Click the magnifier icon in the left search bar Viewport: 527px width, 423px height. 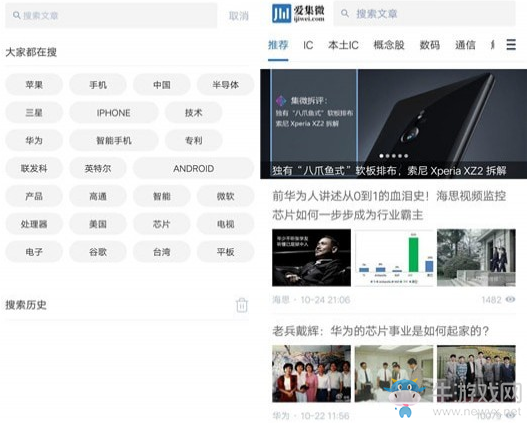tap(16, 15)
